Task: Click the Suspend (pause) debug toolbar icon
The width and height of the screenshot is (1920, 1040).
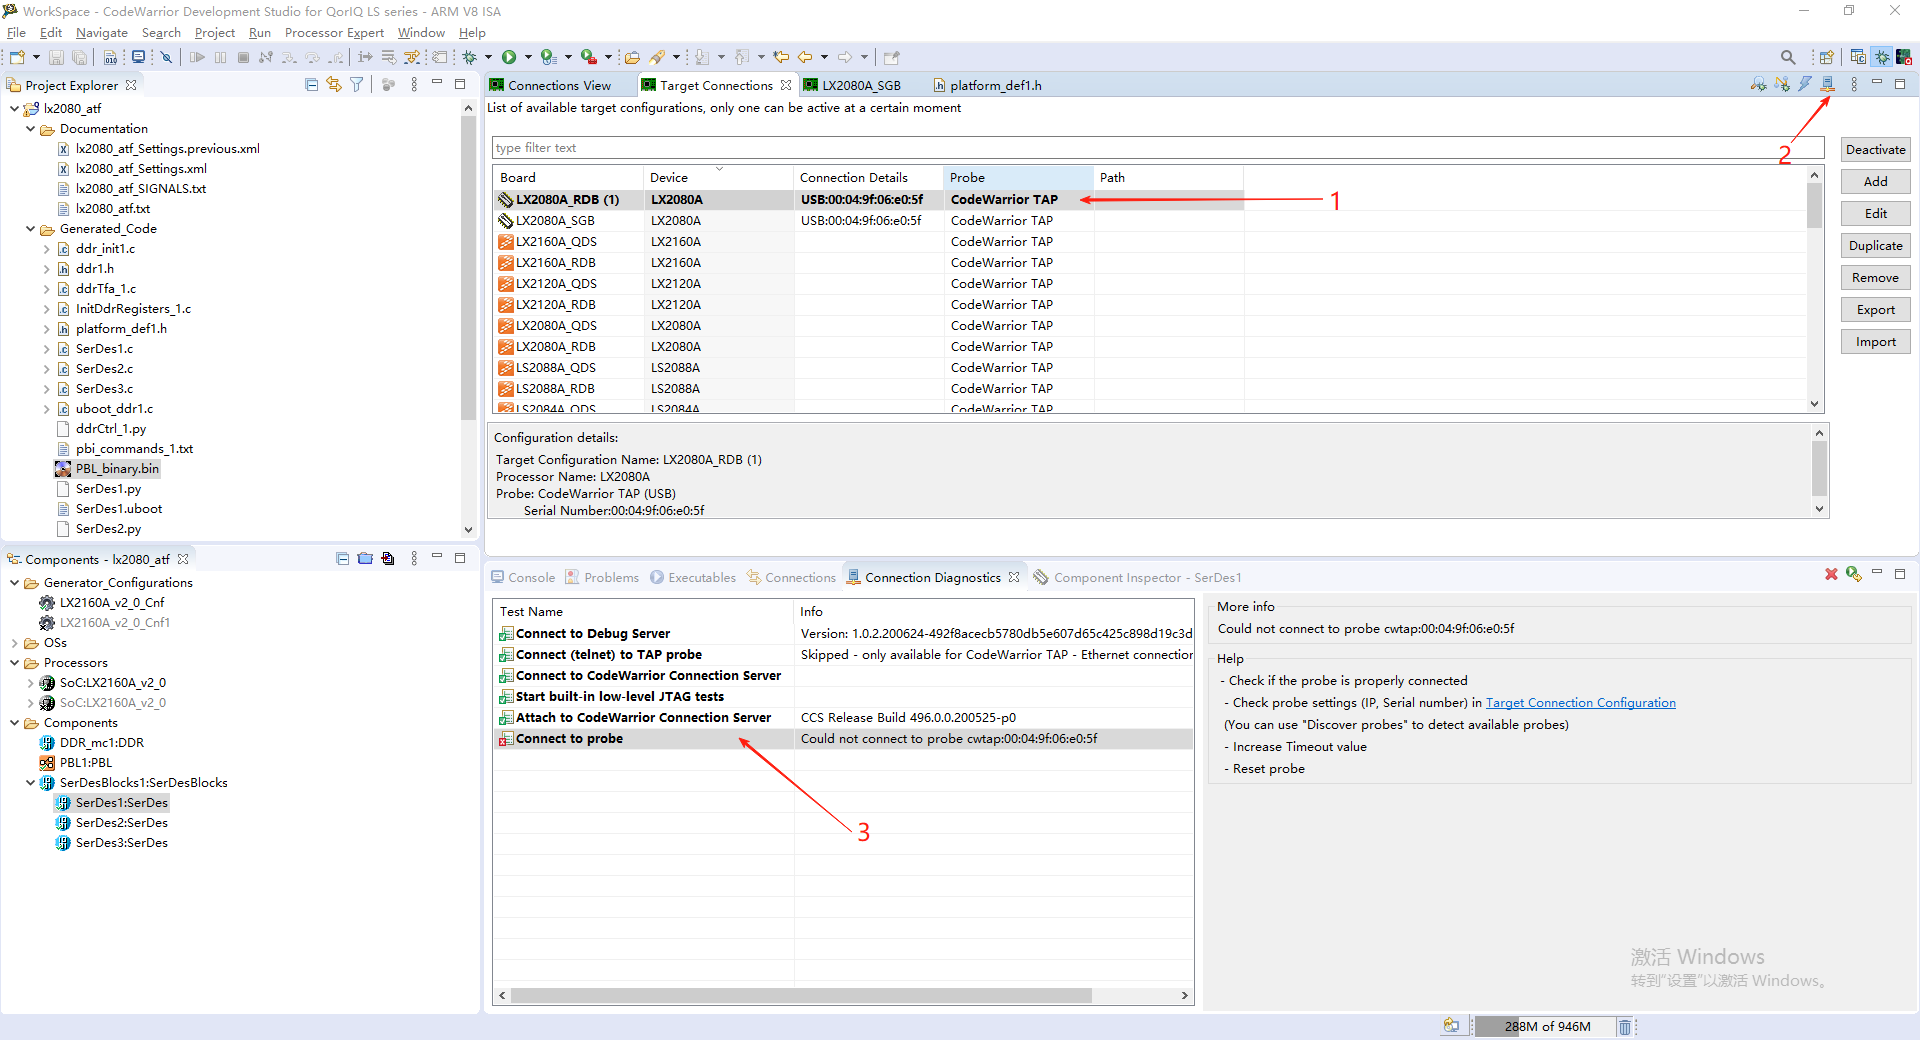Action: tap(221, 57)
